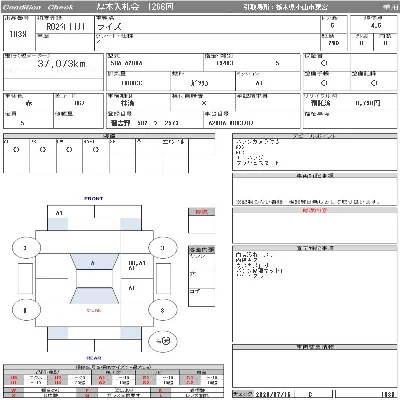Click the REAR label below the car diagram
Viewport: 400px width, 400px height.
click(x=94, y=358)
